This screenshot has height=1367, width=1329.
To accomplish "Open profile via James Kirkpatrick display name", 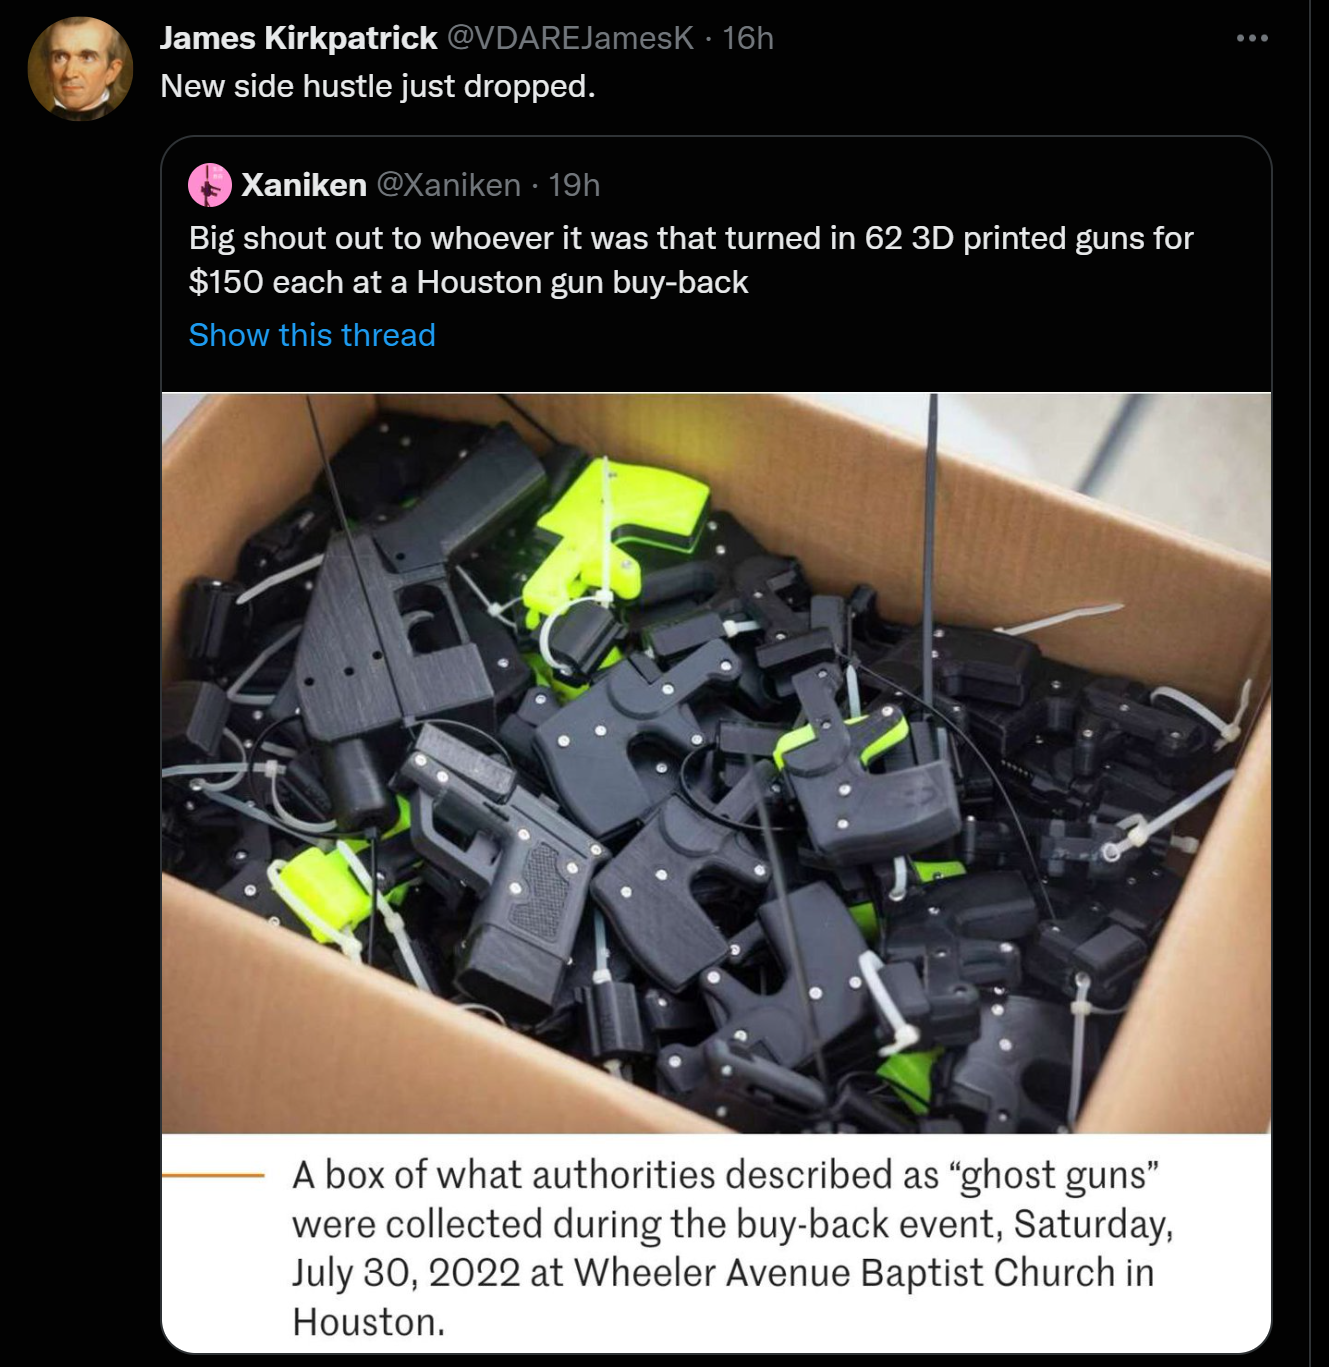I will point(298,38).
